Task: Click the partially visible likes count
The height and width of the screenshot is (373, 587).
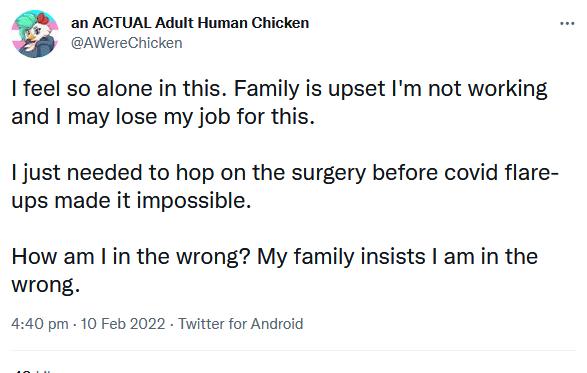Action: coord(34,371)
